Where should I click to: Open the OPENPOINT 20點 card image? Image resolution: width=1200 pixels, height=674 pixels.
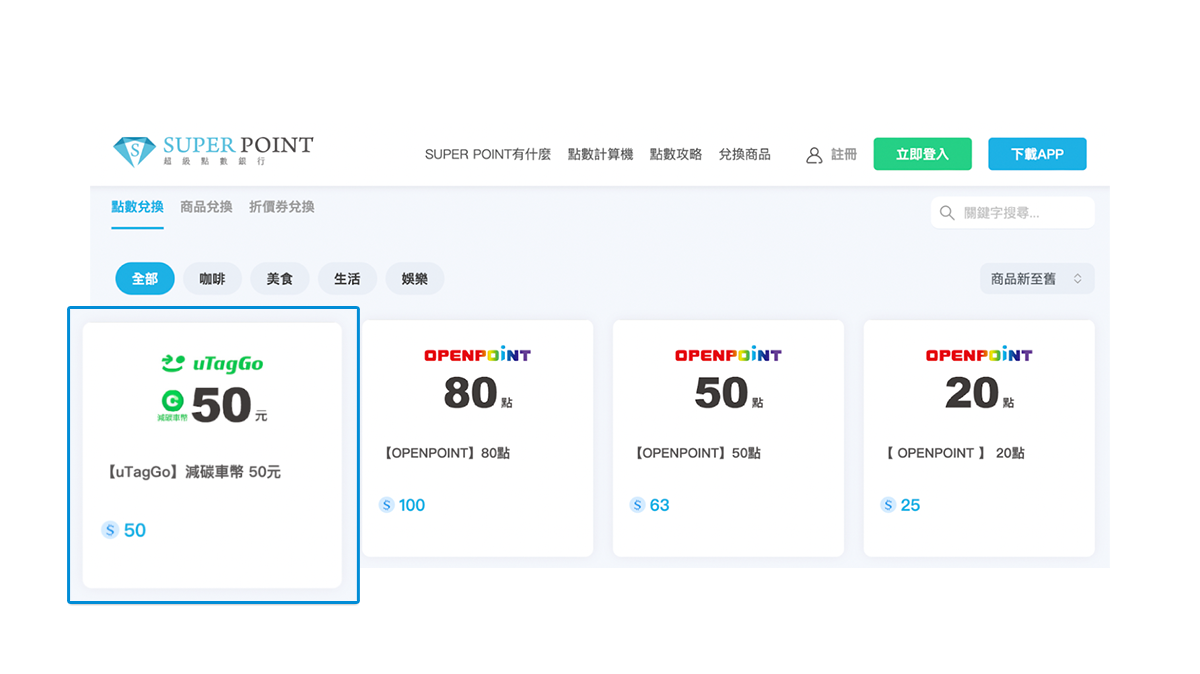[979, 380]
